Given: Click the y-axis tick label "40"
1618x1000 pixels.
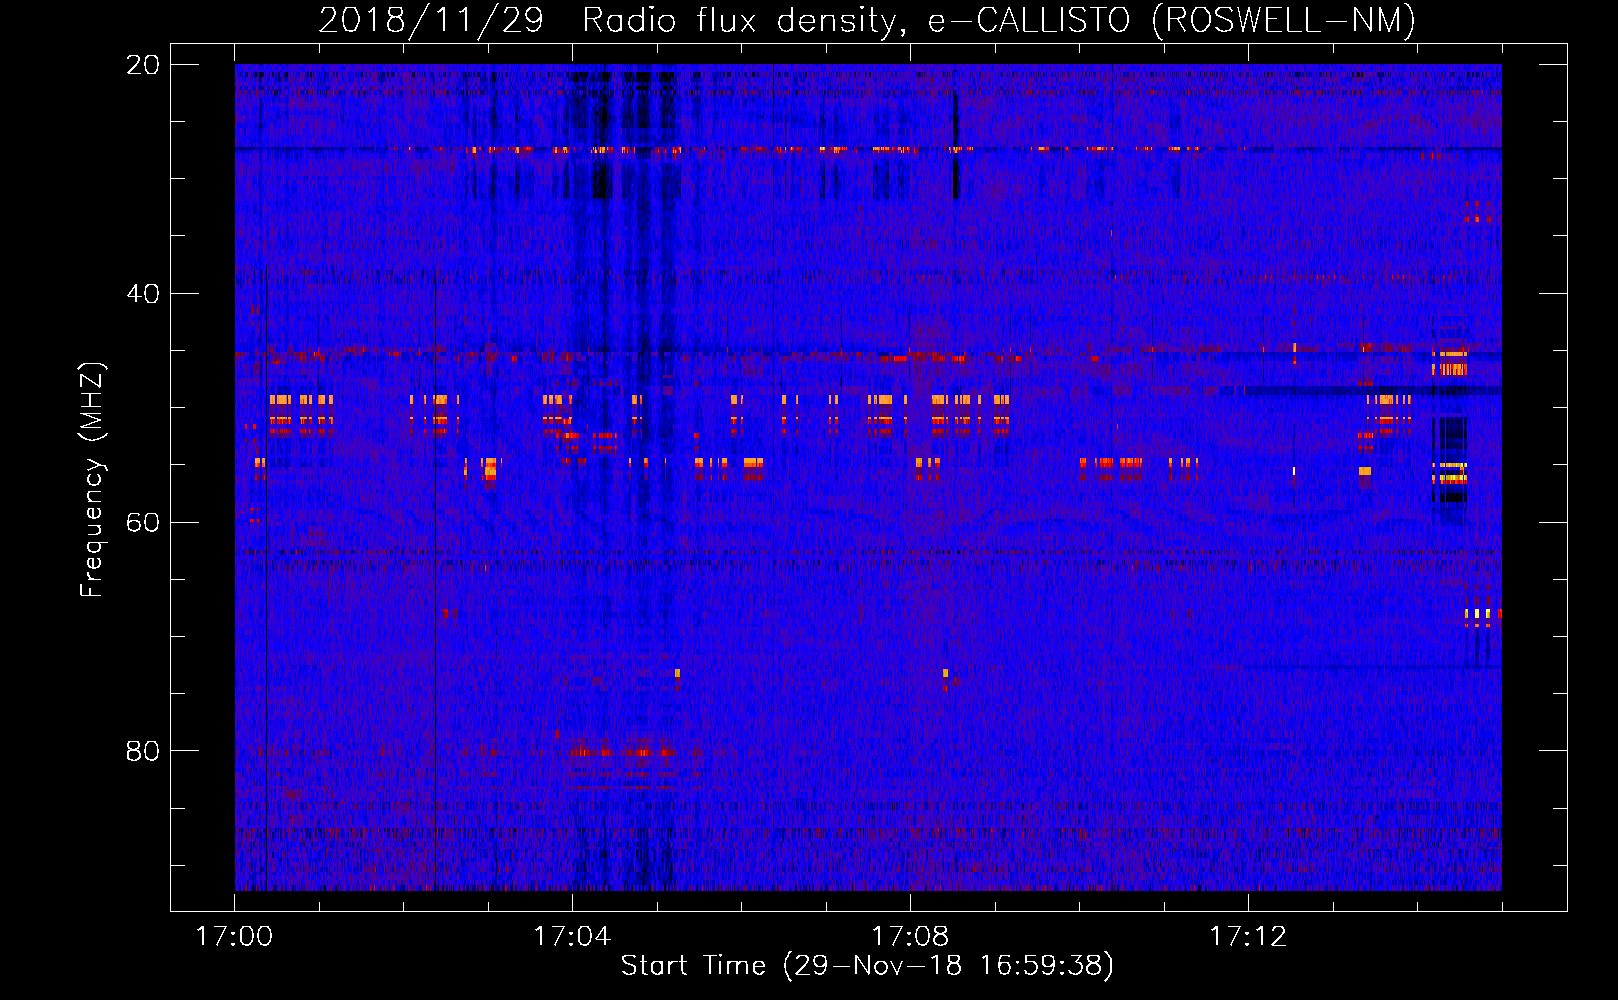Looking at the screenshot, I should click(143, 294).
